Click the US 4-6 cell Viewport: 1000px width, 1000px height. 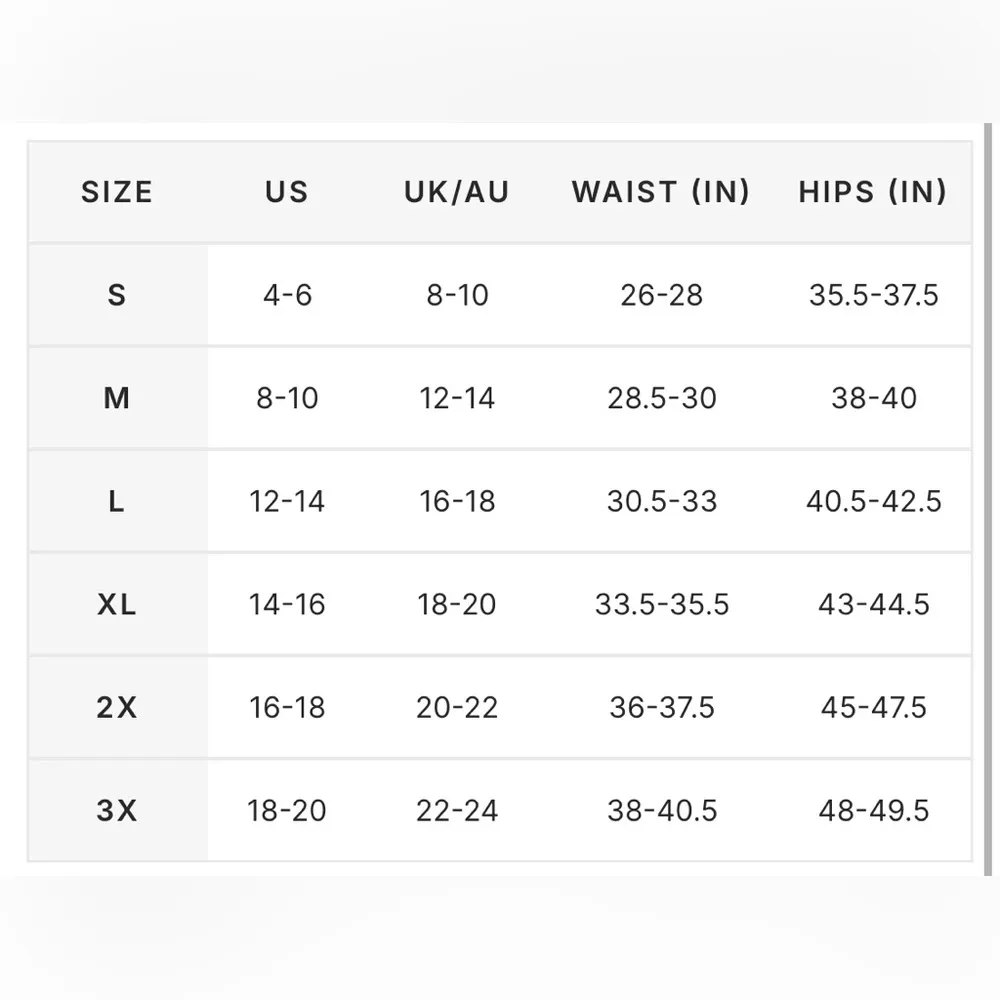pos(287,295)
